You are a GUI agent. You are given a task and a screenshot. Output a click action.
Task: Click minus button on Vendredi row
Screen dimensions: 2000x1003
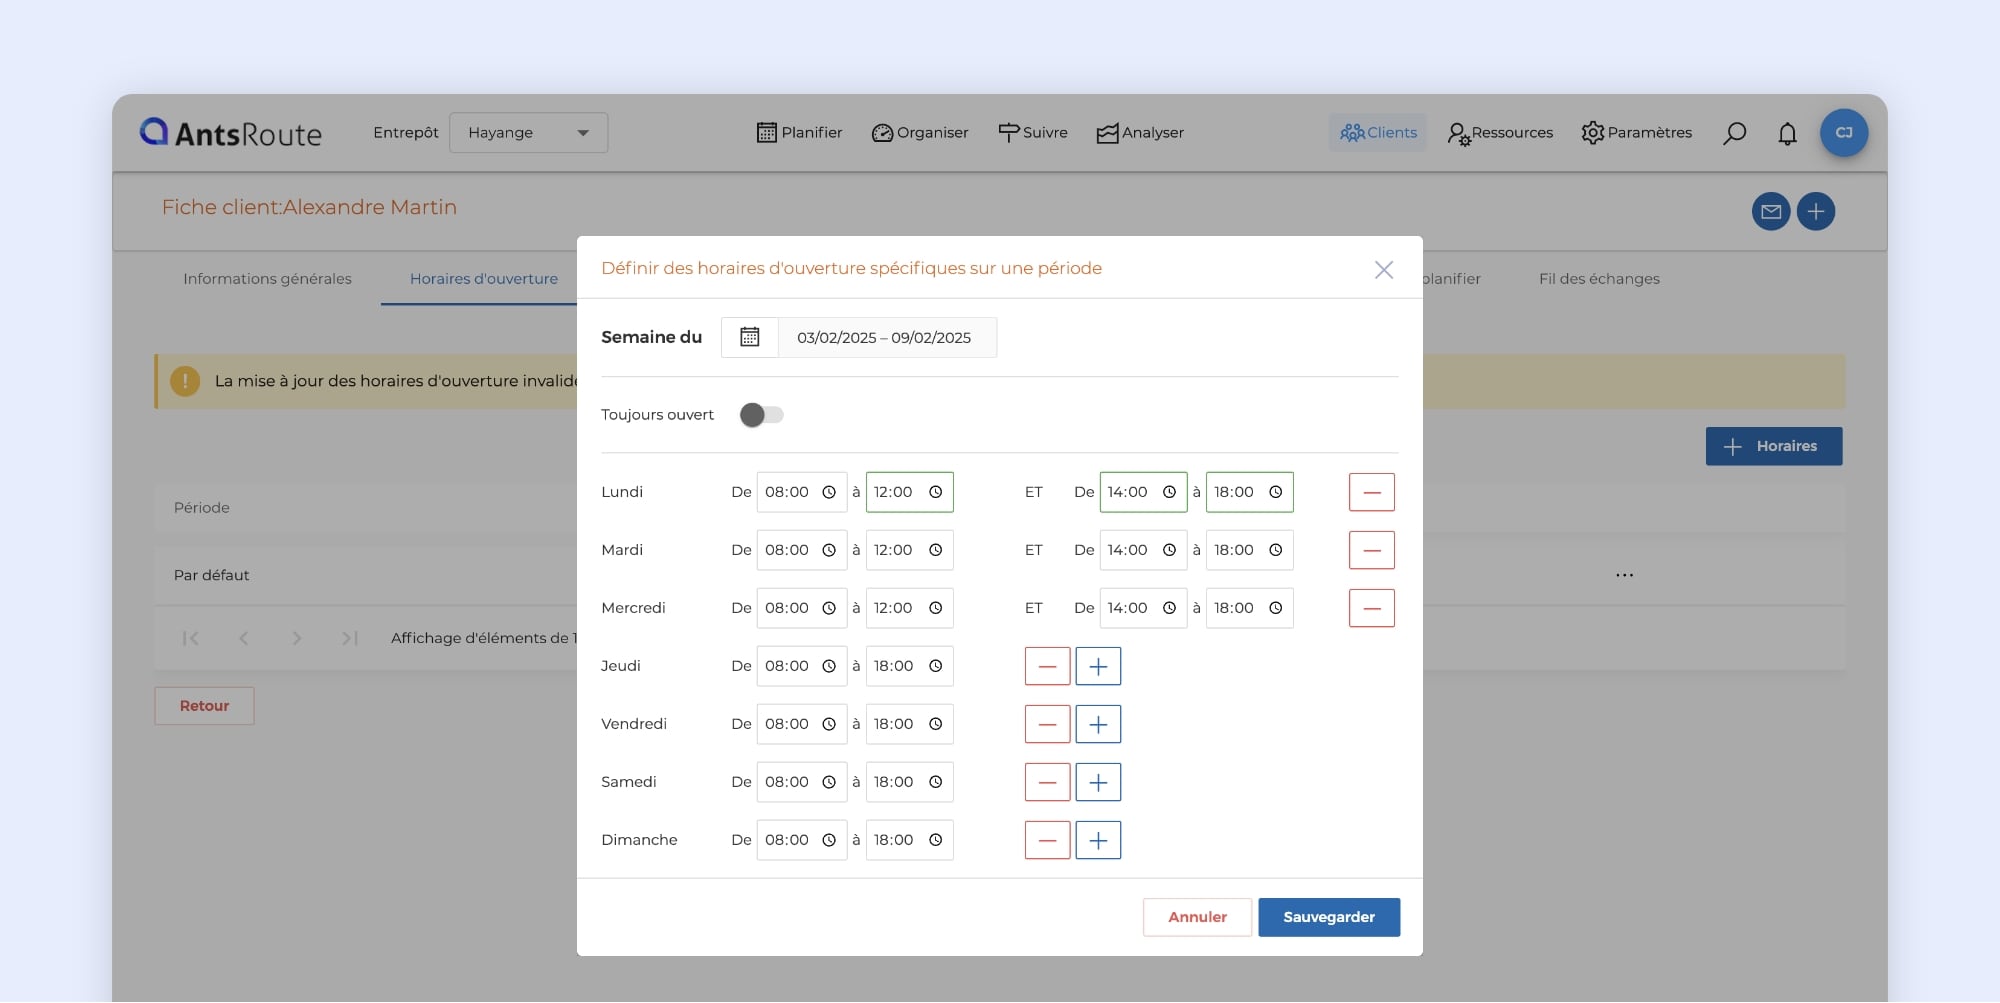[x=1047, y=725]
